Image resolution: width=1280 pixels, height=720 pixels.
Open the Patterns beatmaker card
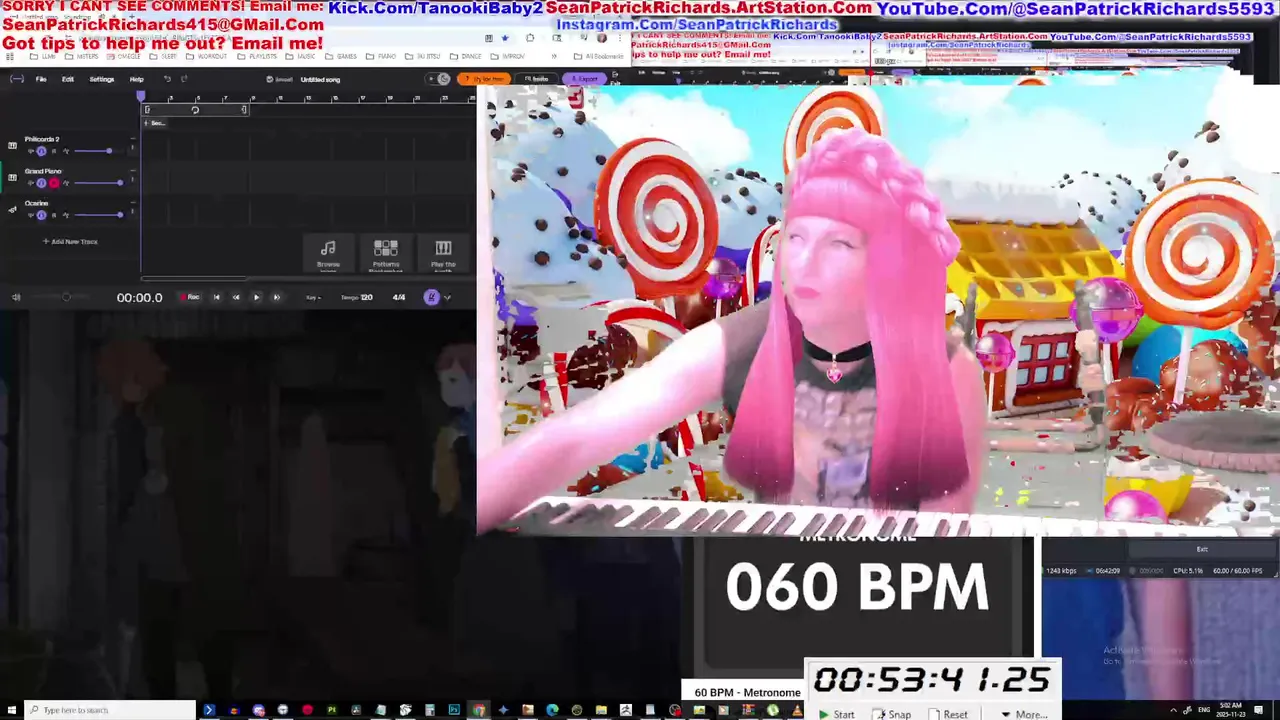click(x=386, y=254)
